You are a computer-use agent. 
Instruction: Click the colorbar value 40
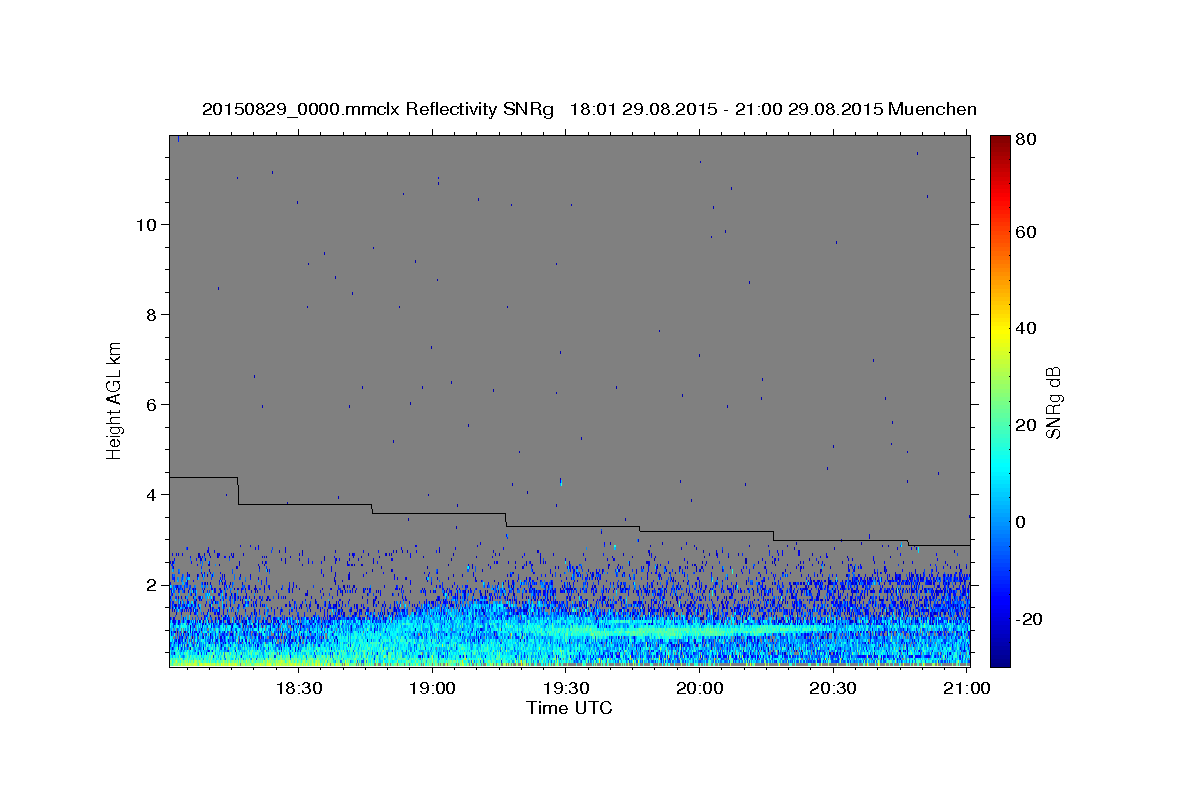coord(1025,328)
